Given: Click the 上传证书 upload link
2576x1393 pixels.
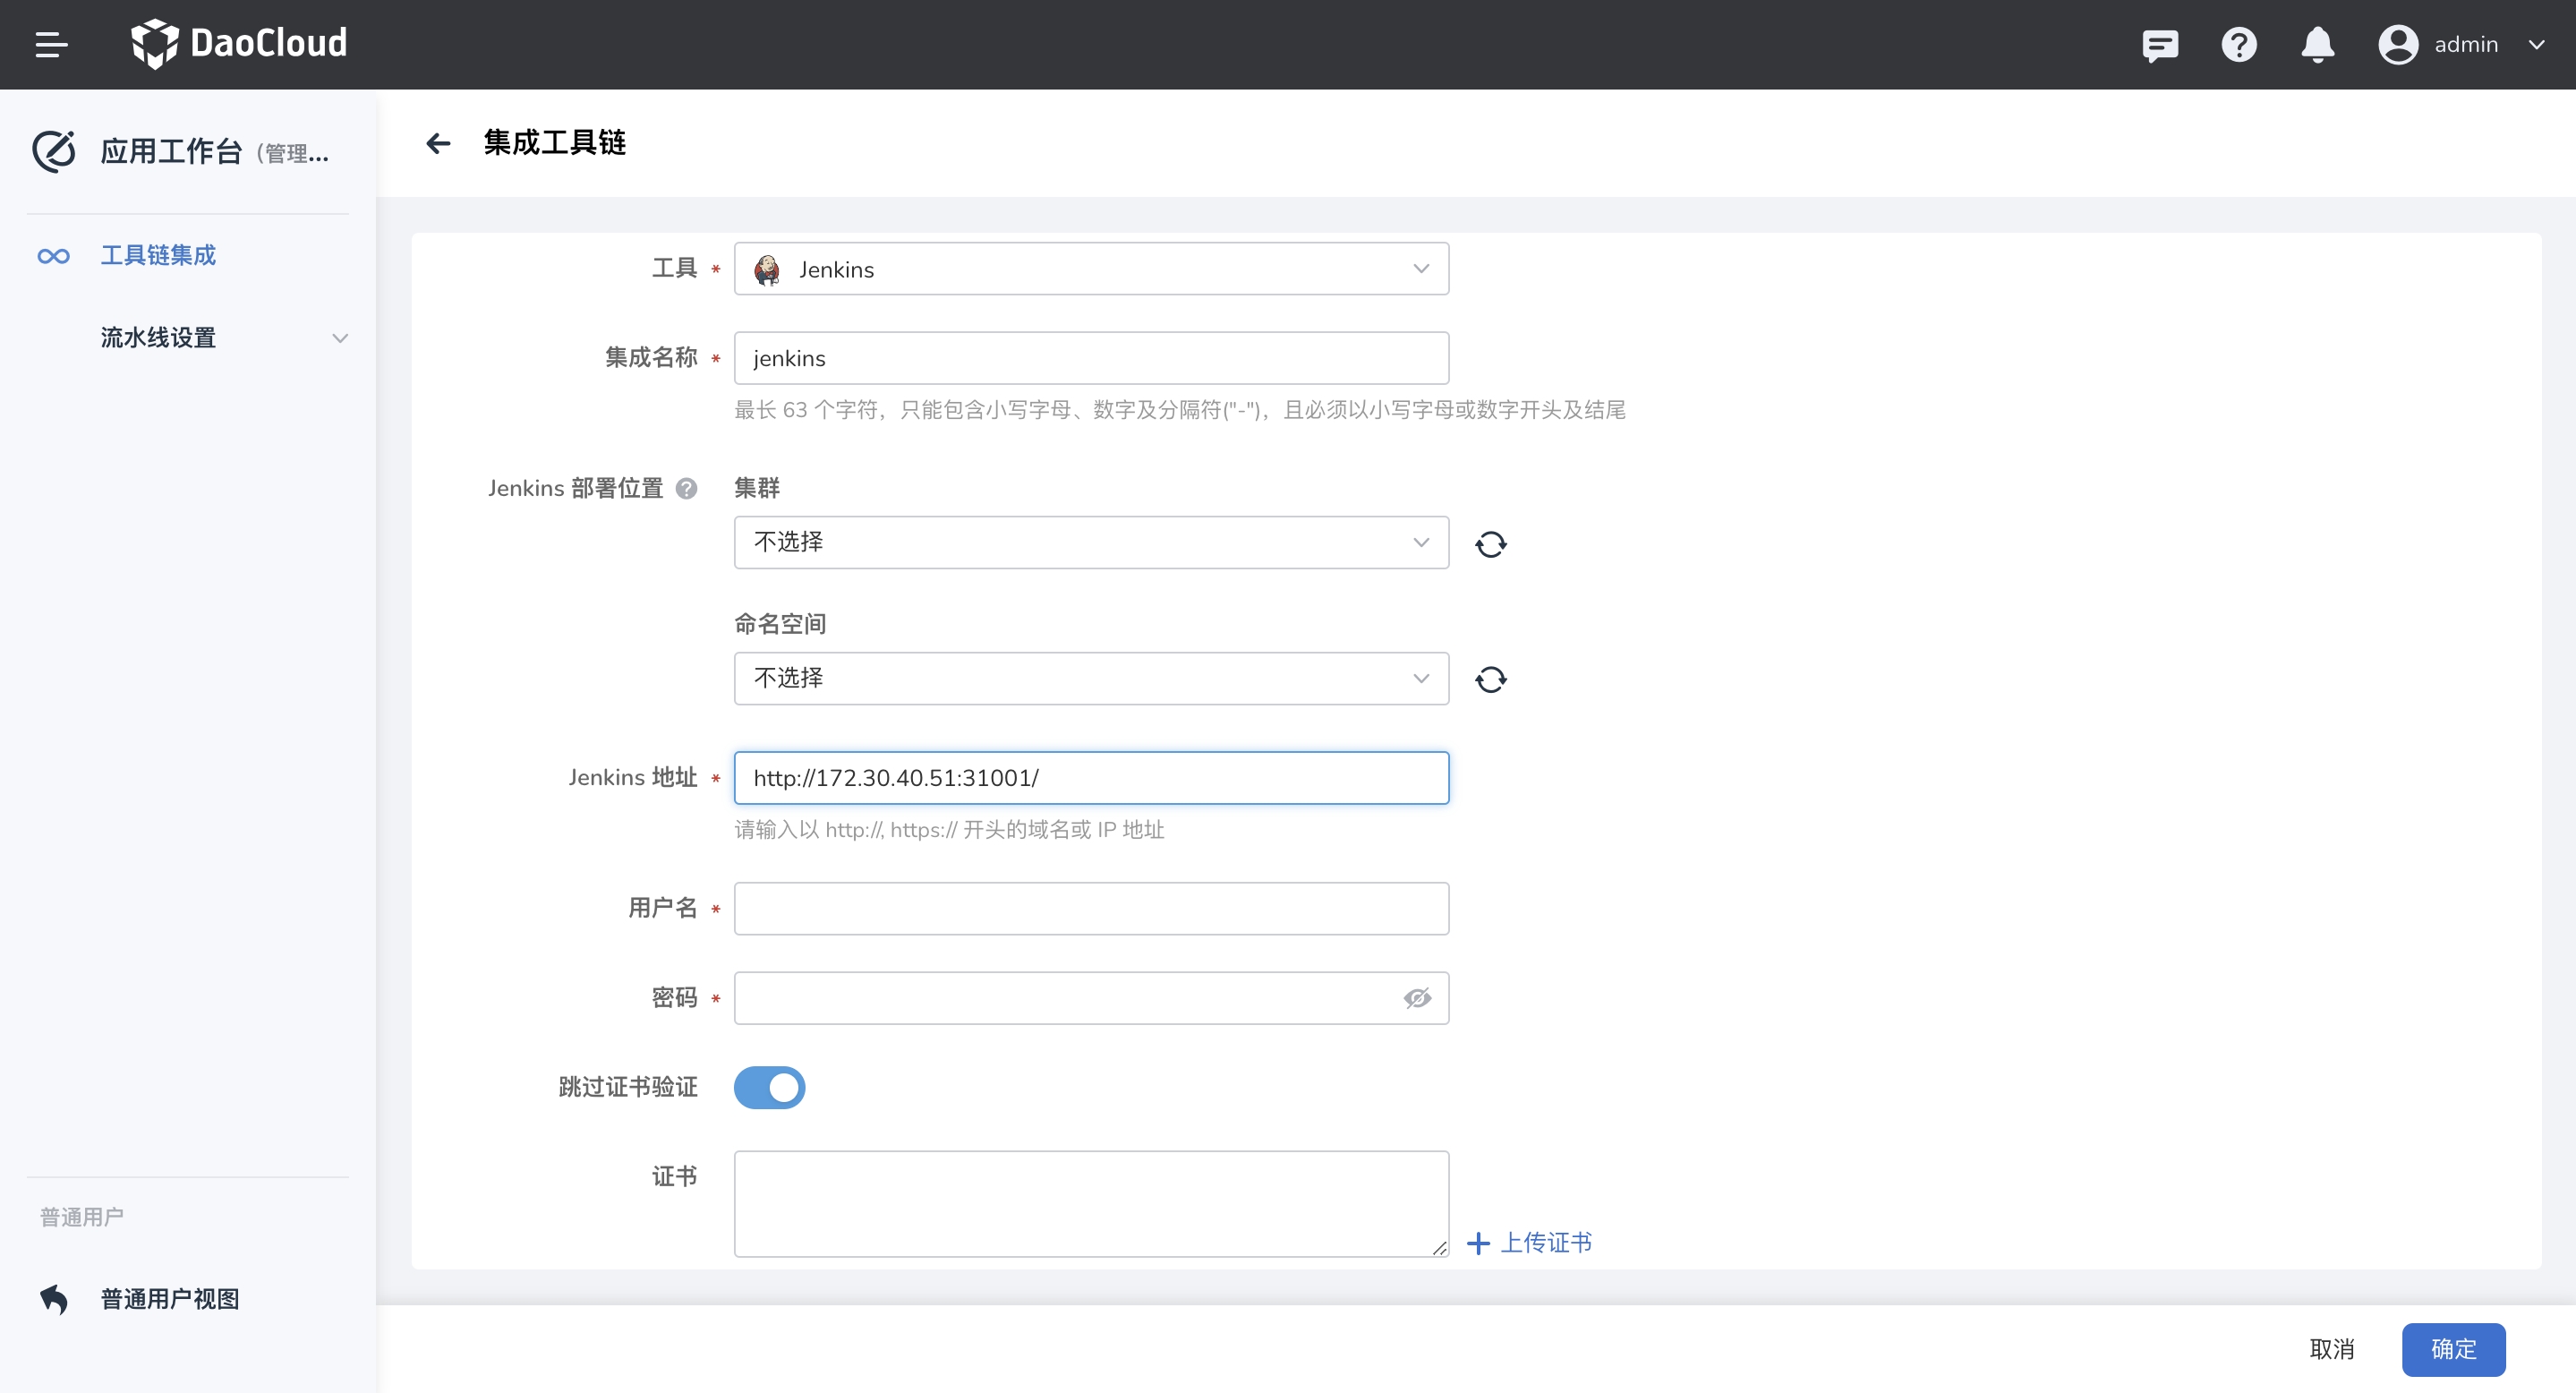Looking at the screenshot, I should point(1530,1243).
